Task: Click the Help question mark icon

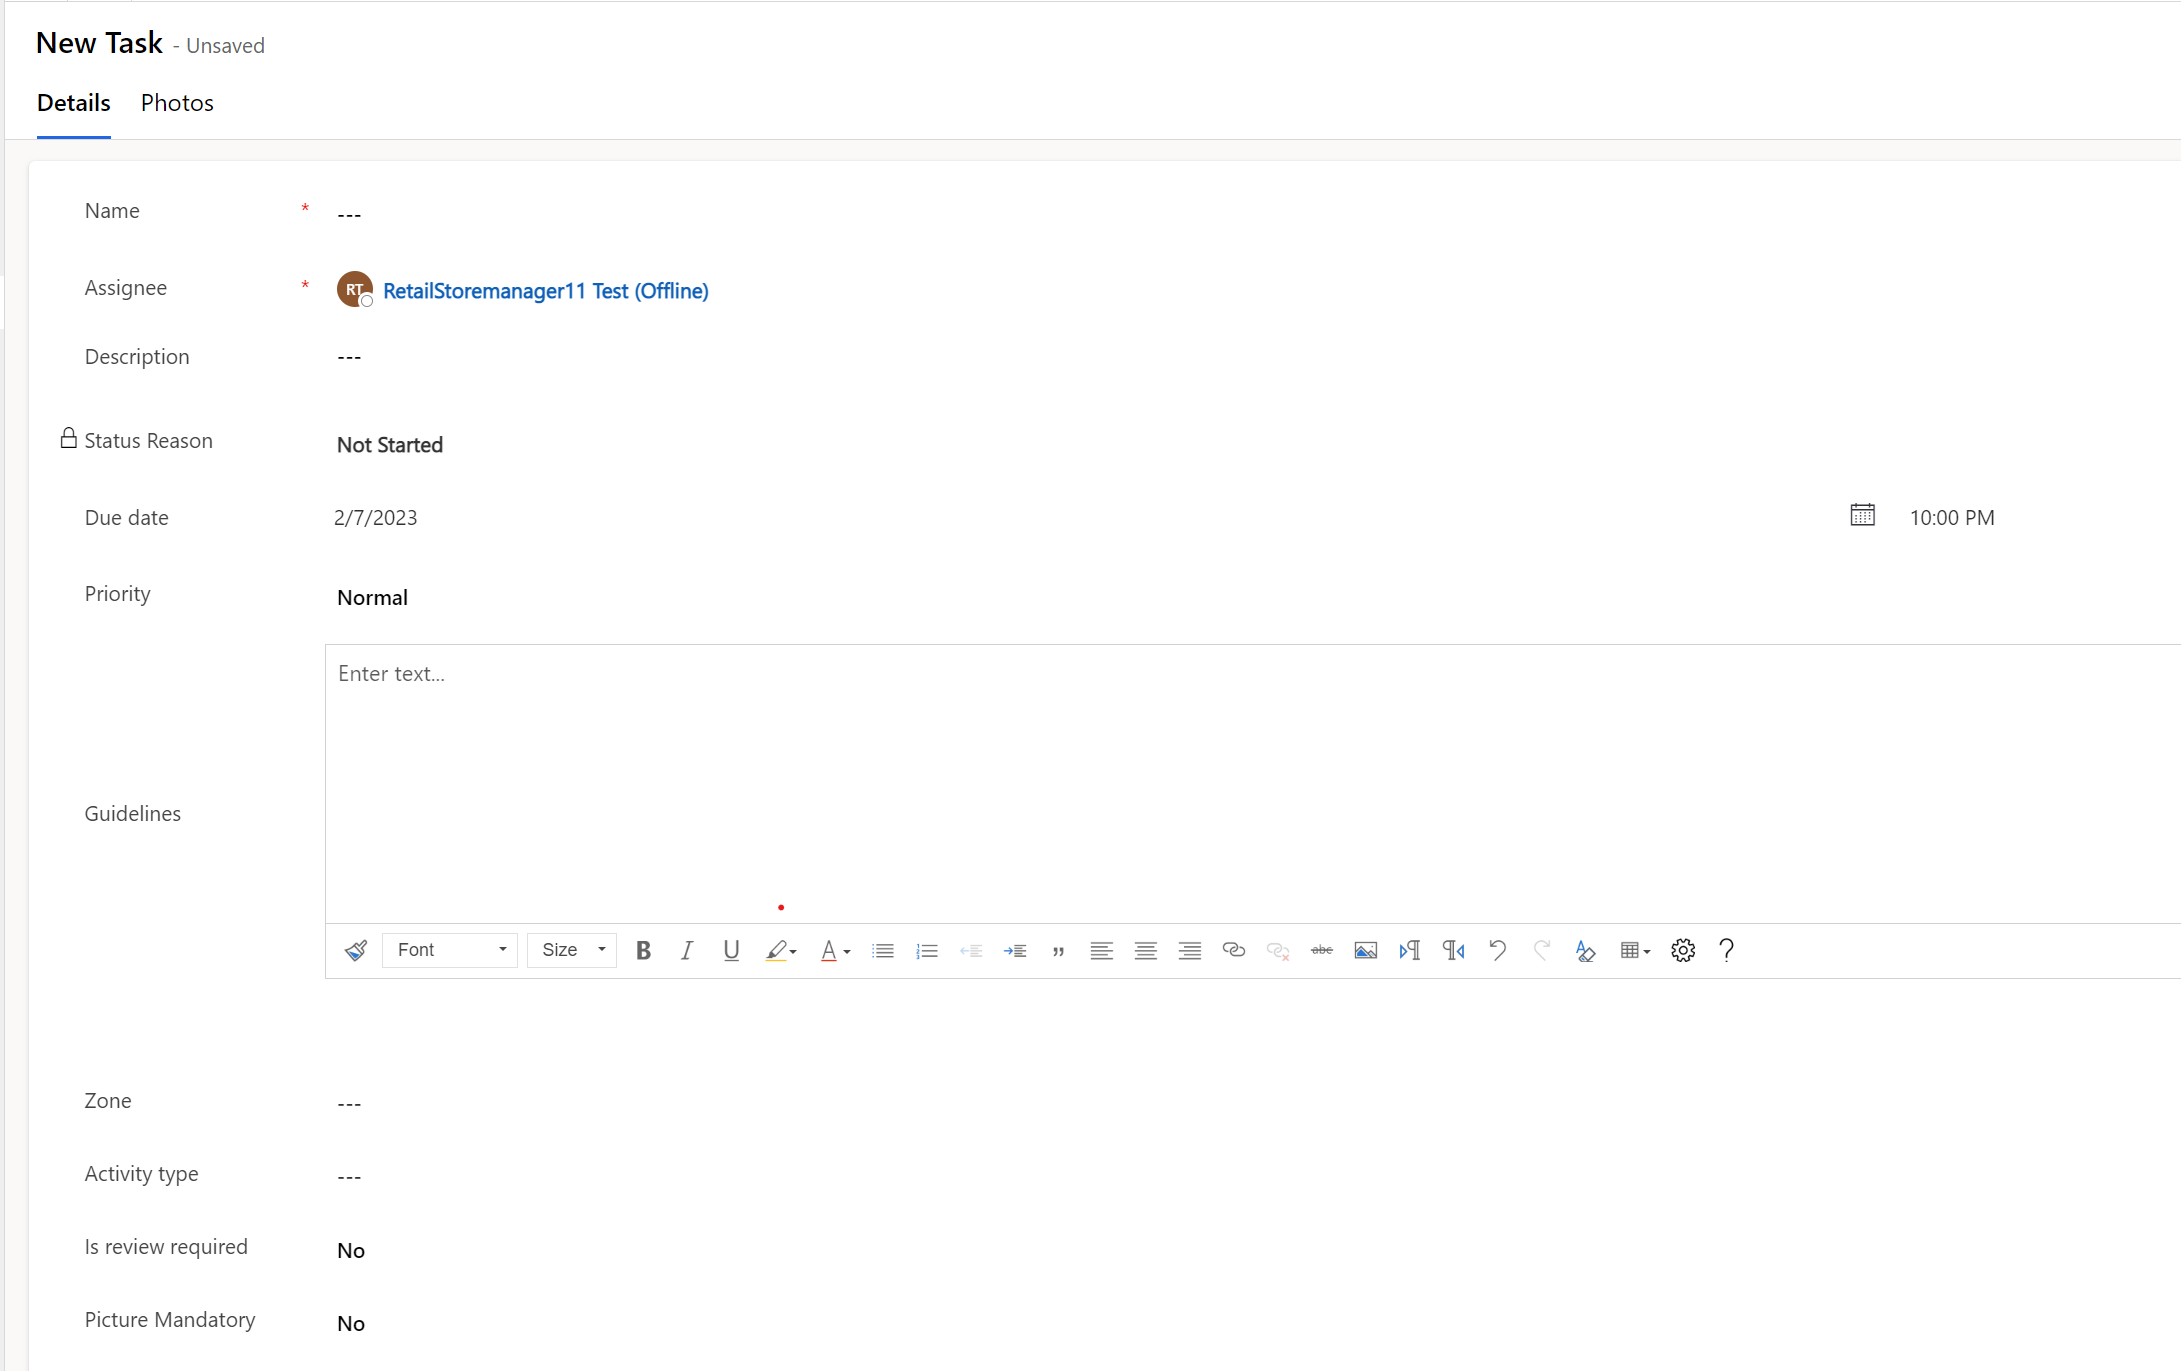Action: [x=1726, y=948]
